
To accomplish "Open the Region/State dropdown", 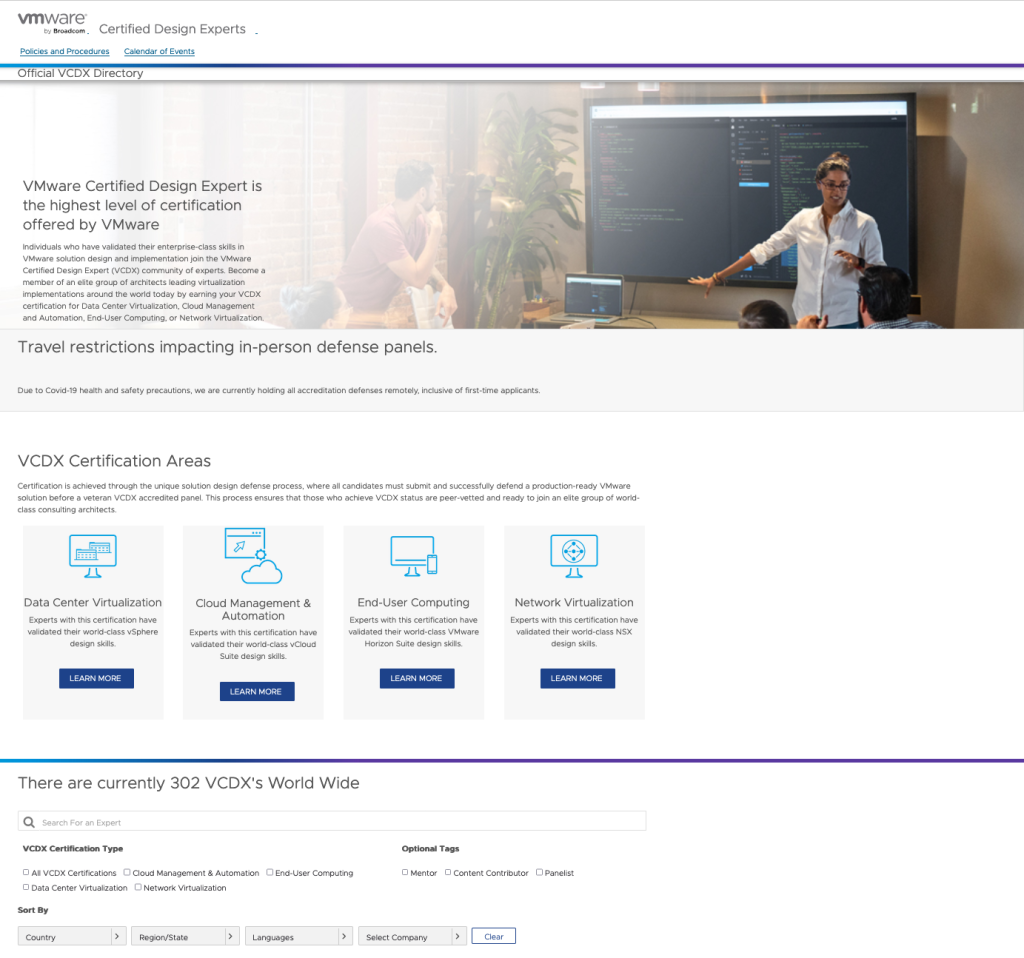I will point(185,937).
